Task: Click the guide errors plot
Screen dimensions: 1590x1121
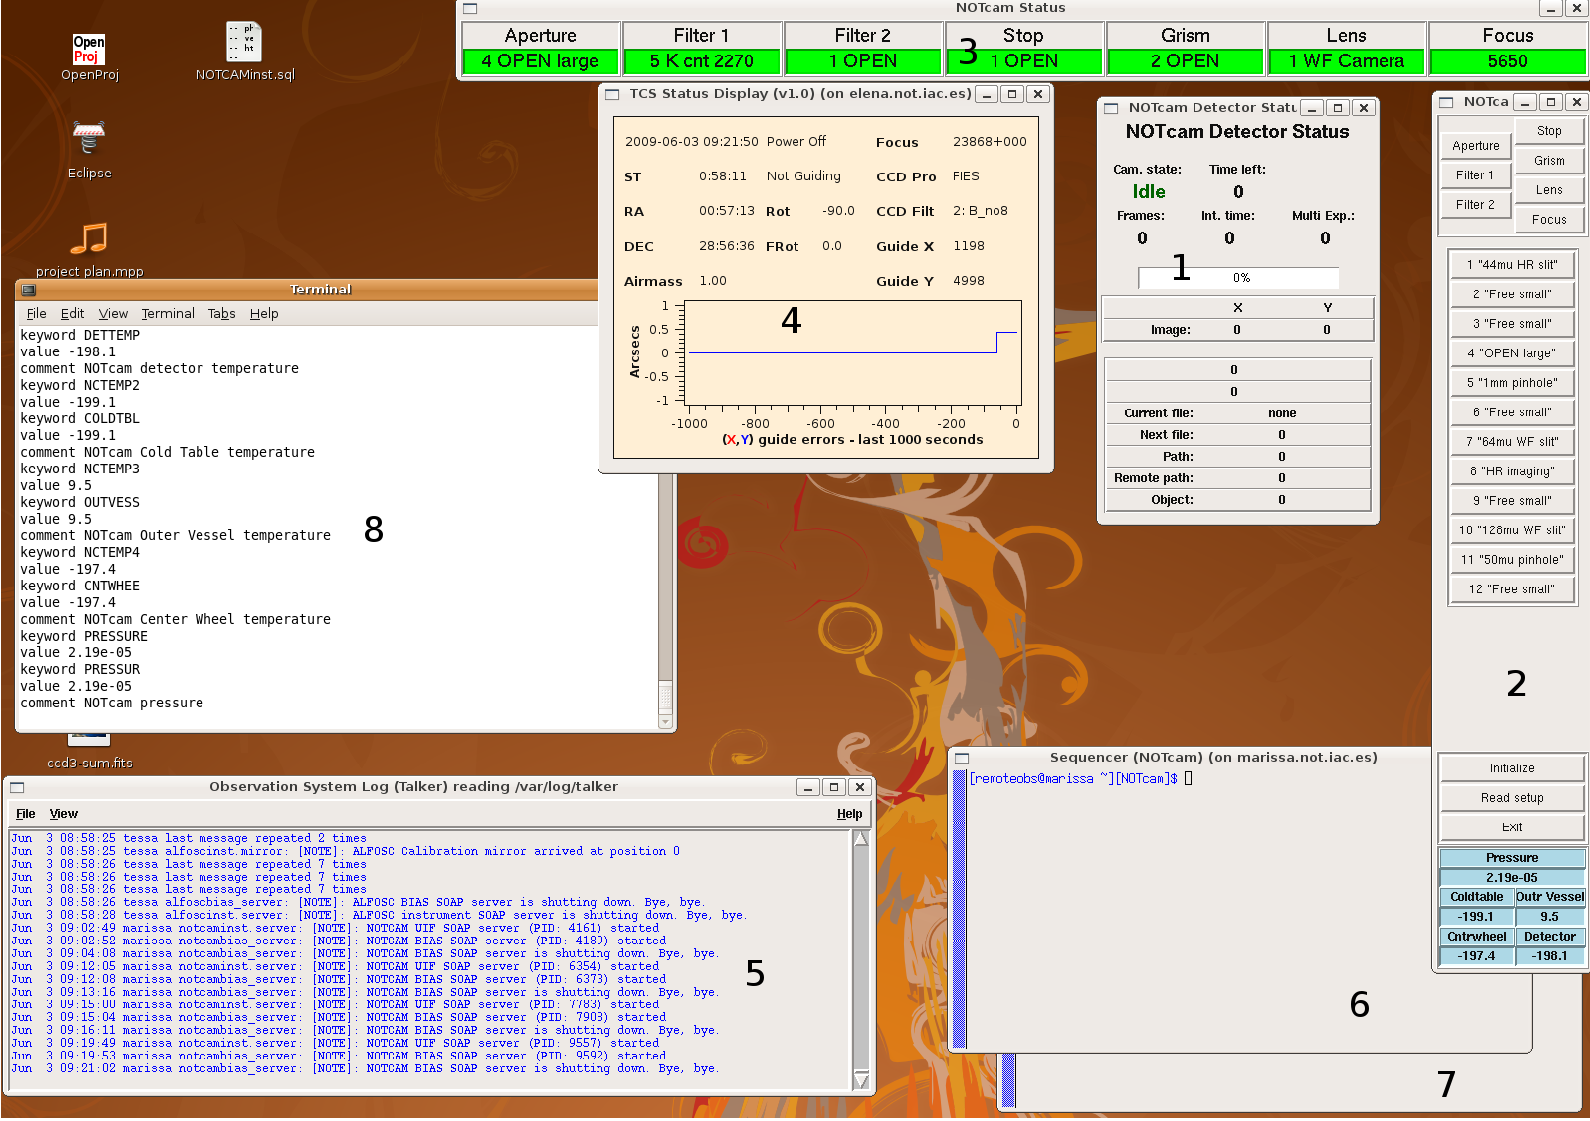Action: [853, 353]
